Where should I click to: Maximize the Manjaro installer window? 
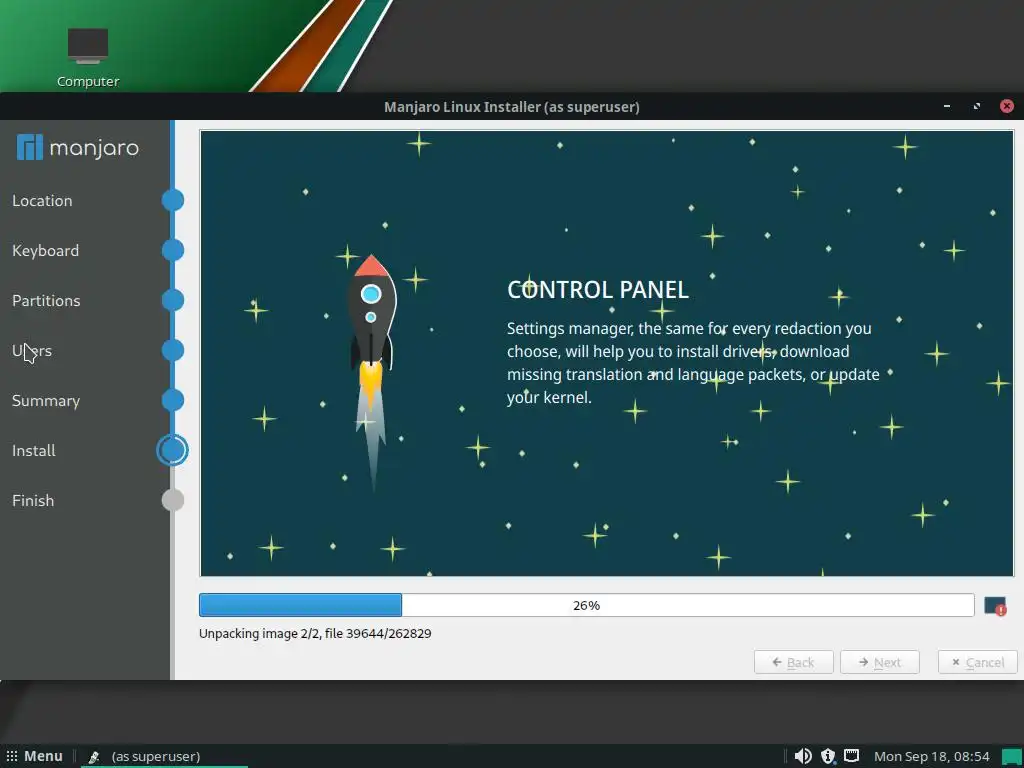click(977, 106)
